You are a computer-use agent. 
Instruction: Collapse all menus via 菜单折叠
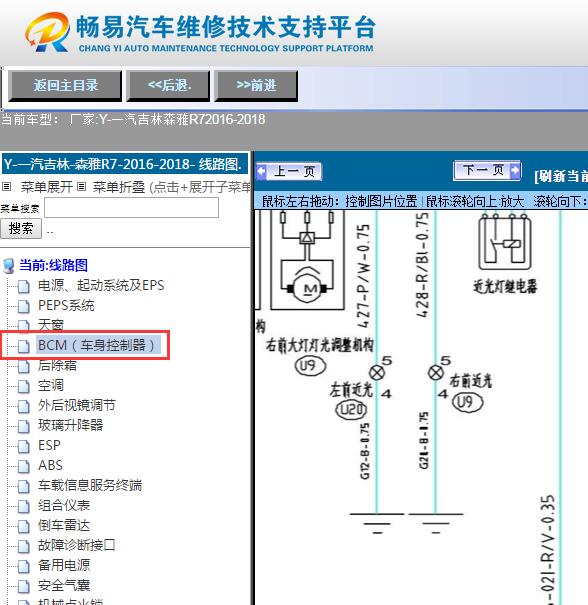pos(119,187)
